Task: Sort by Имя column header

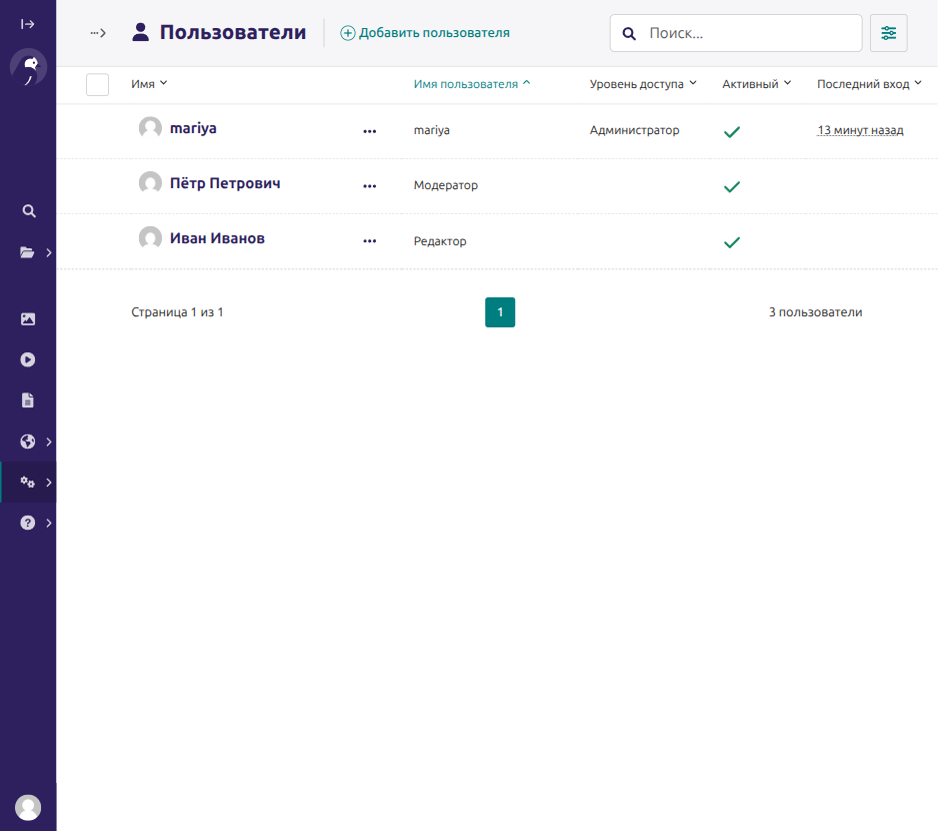Action: (x=149, y=84)
